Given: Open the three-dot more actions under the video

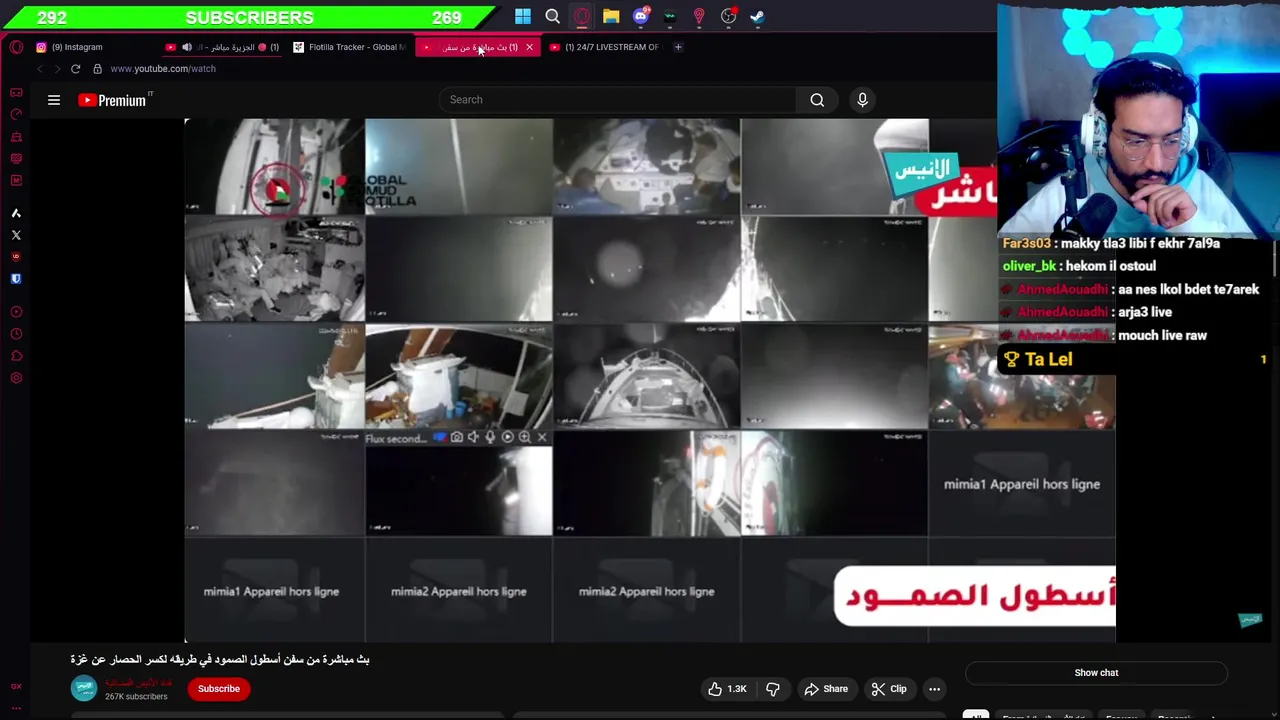Looking at the screenshot, I should point(934,688).
